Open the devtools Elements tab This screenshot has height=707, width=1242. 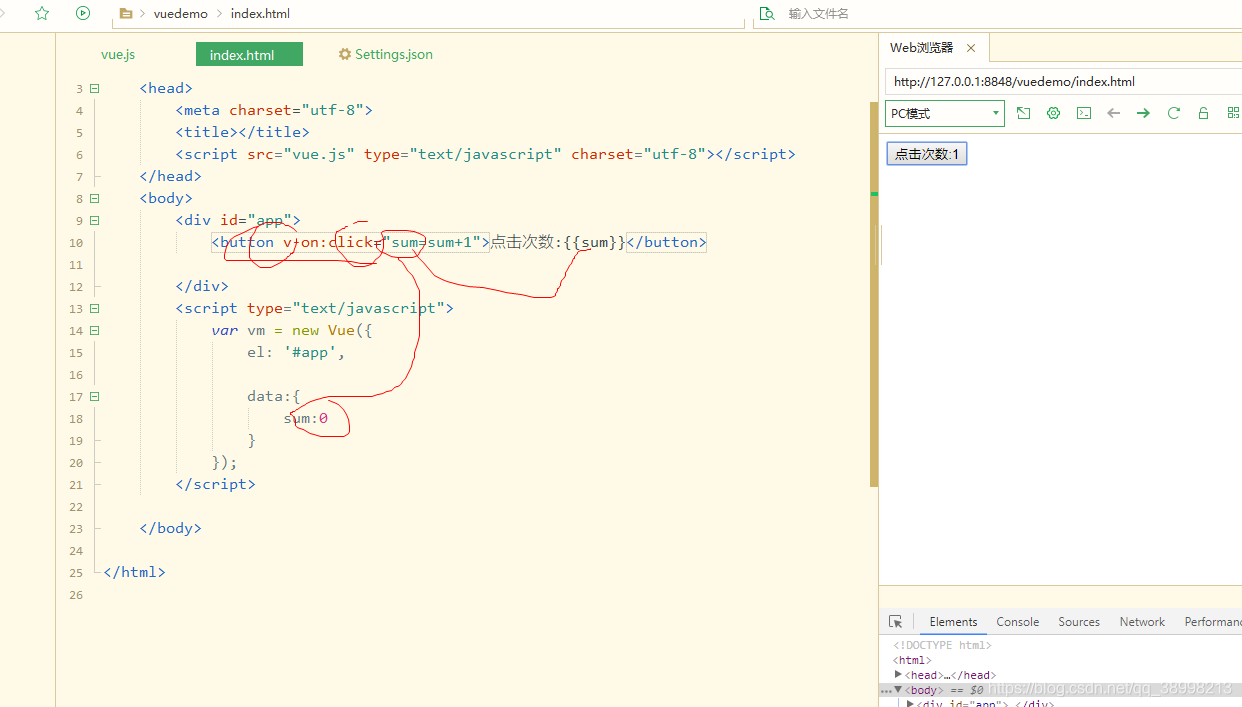[x=953, y=621]
